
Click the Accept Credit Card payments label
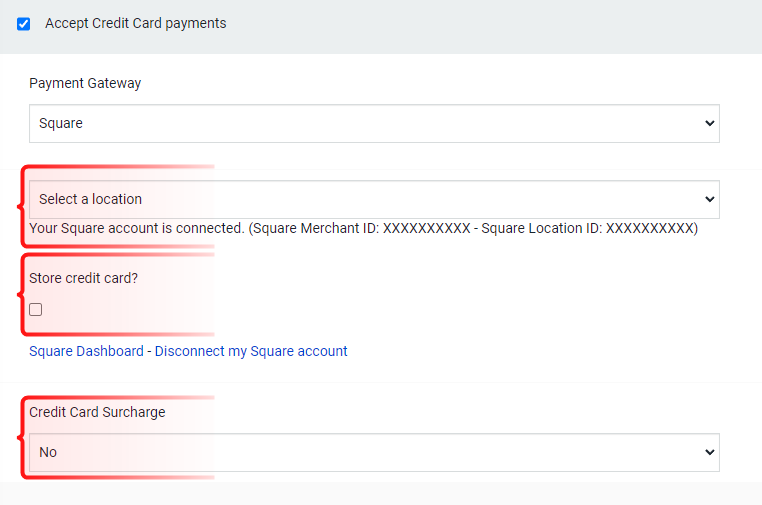pyautogui.click(x=136, y=23)
